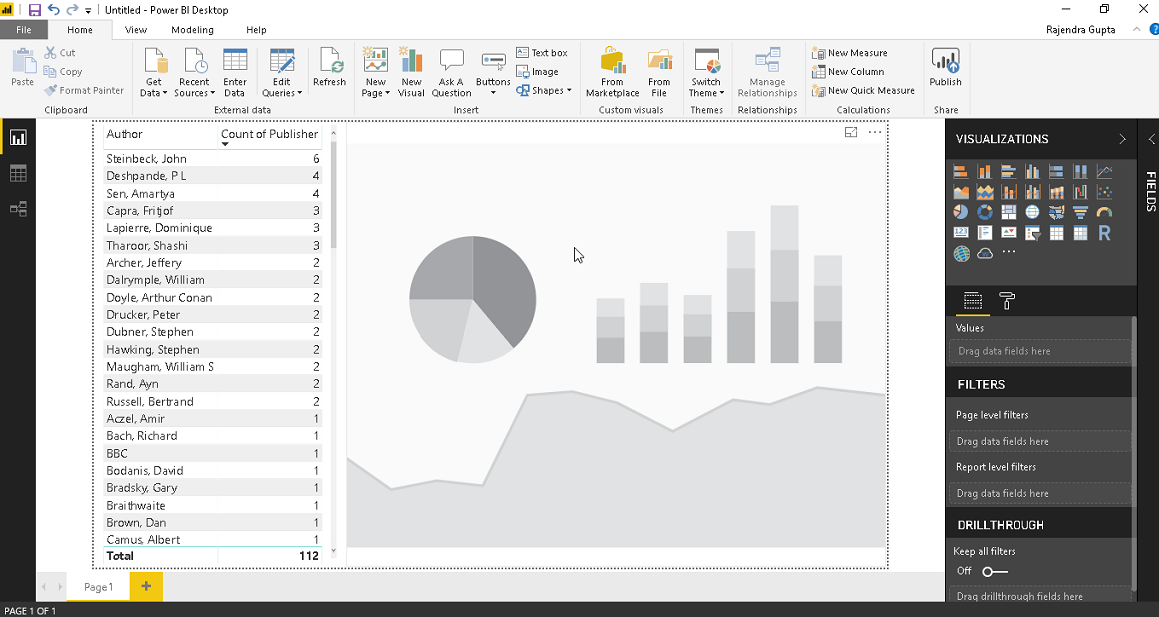Select the scatter chart visual
The height and width of the screenshot is (617, 1159).
(1104, 192)
